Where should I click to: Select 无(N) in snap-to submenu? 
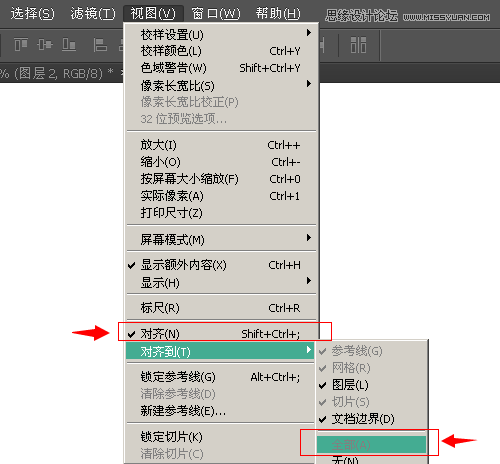[372, 459]
